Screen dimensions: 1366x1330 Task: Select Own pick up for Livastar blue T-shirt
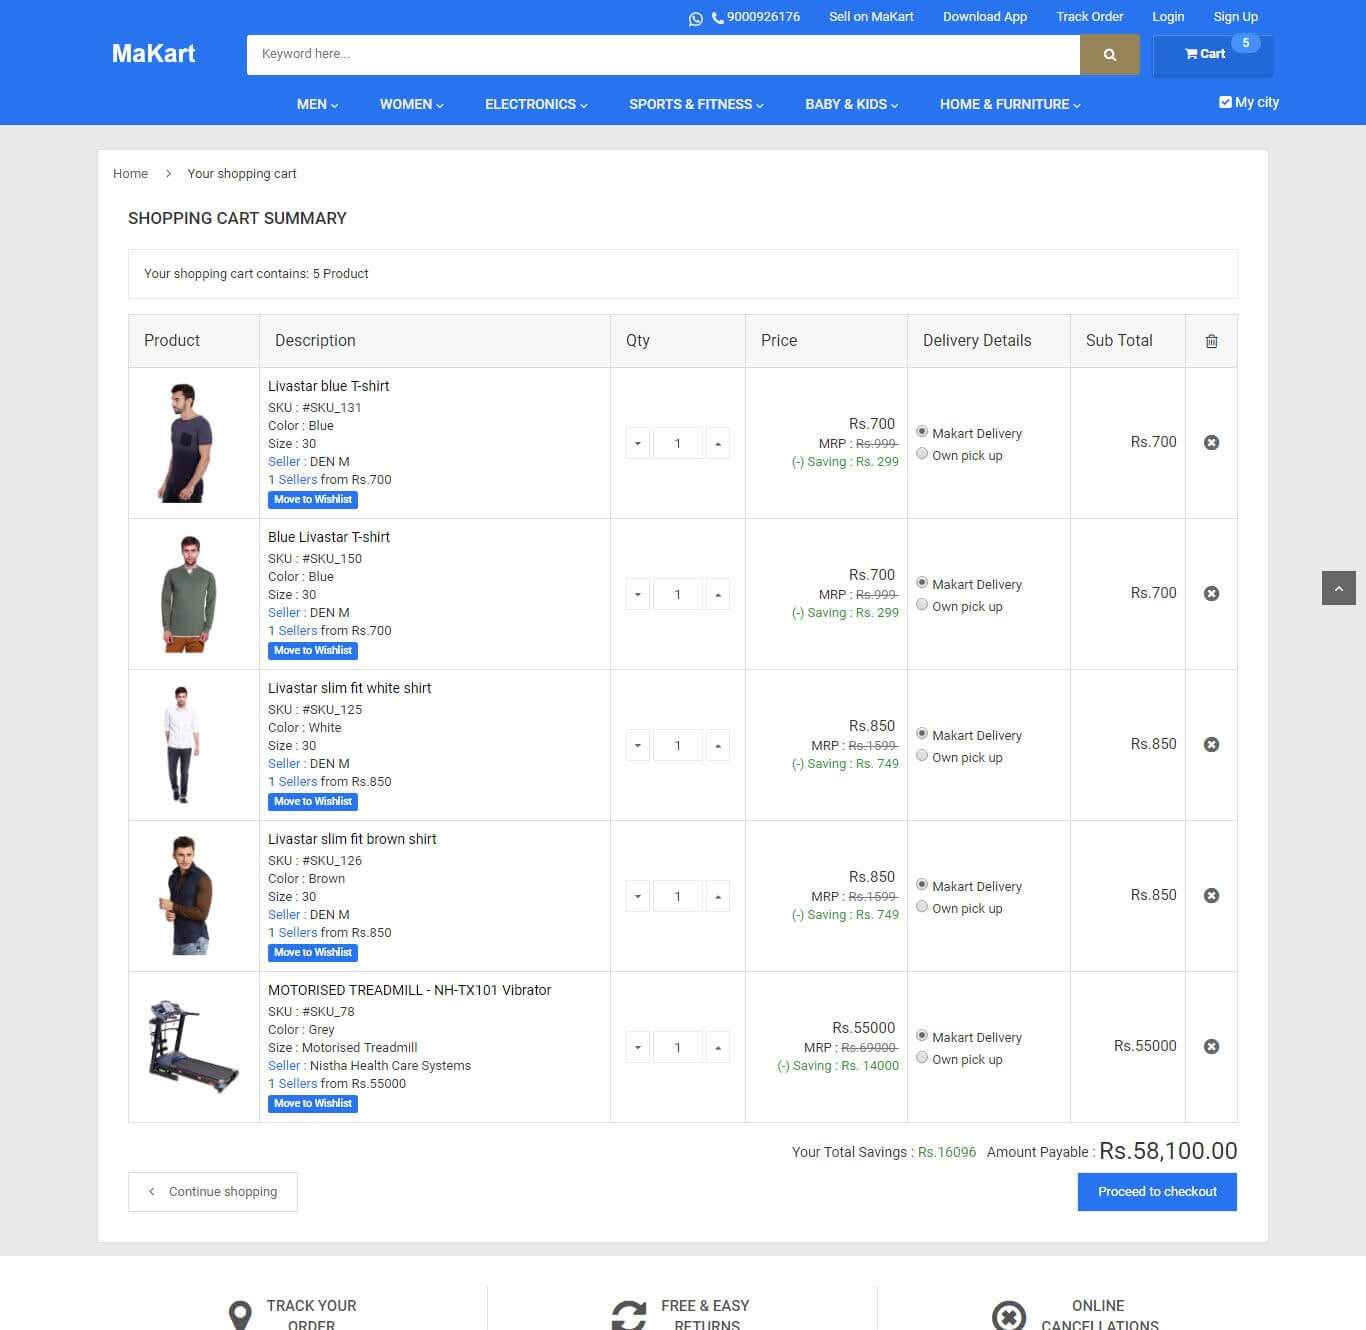pyautogui.click(x=922, y=454)
